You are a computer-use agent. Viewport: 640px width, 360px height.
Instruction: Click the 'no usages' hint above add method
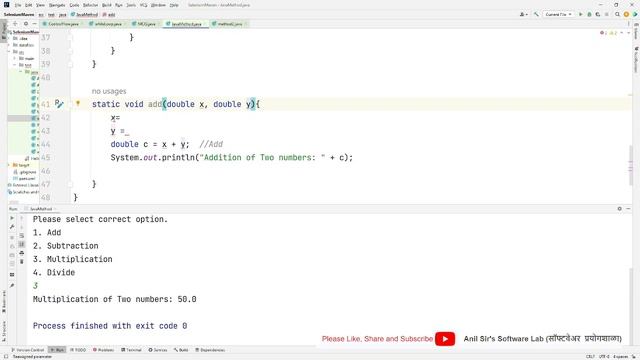click(109, 91)
